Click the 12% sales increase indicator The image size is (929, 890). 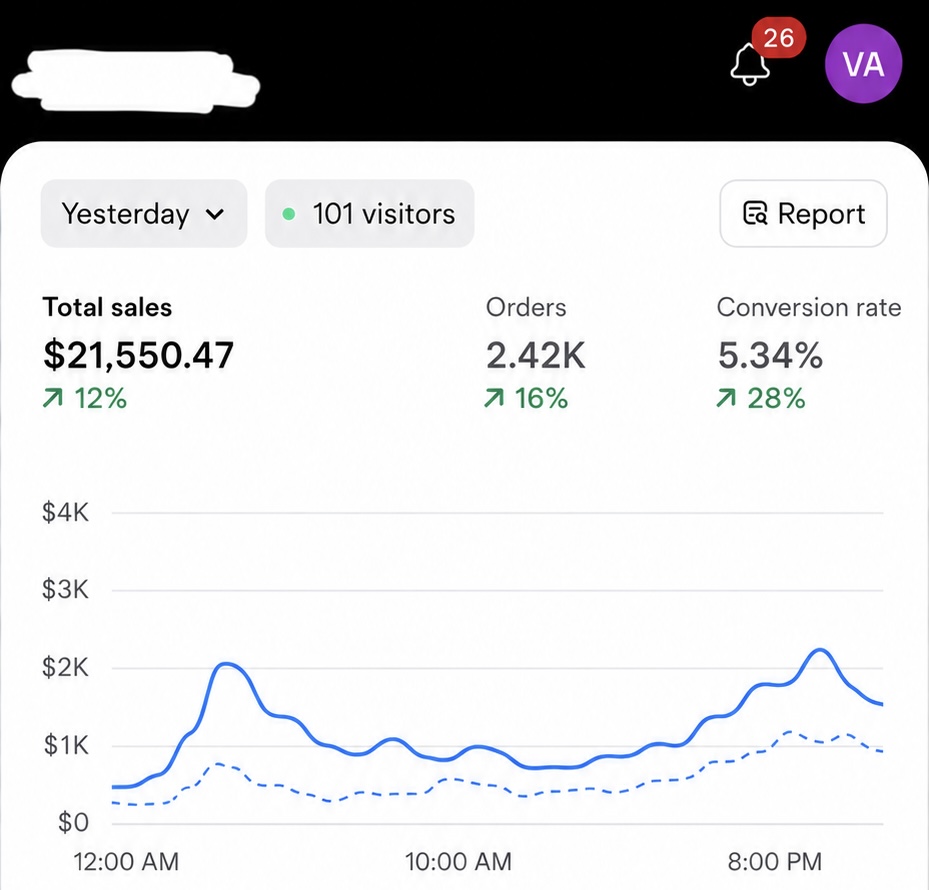(85, 398)
